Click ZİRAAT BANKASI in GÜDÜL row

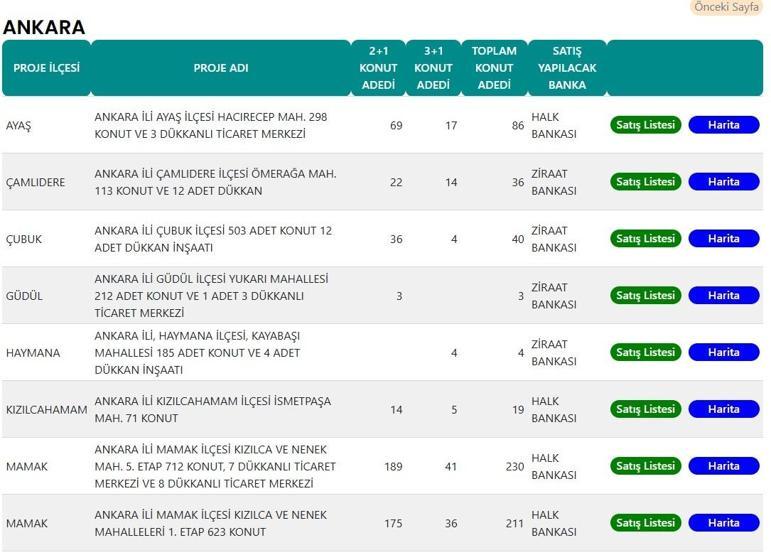coord(554,296)
